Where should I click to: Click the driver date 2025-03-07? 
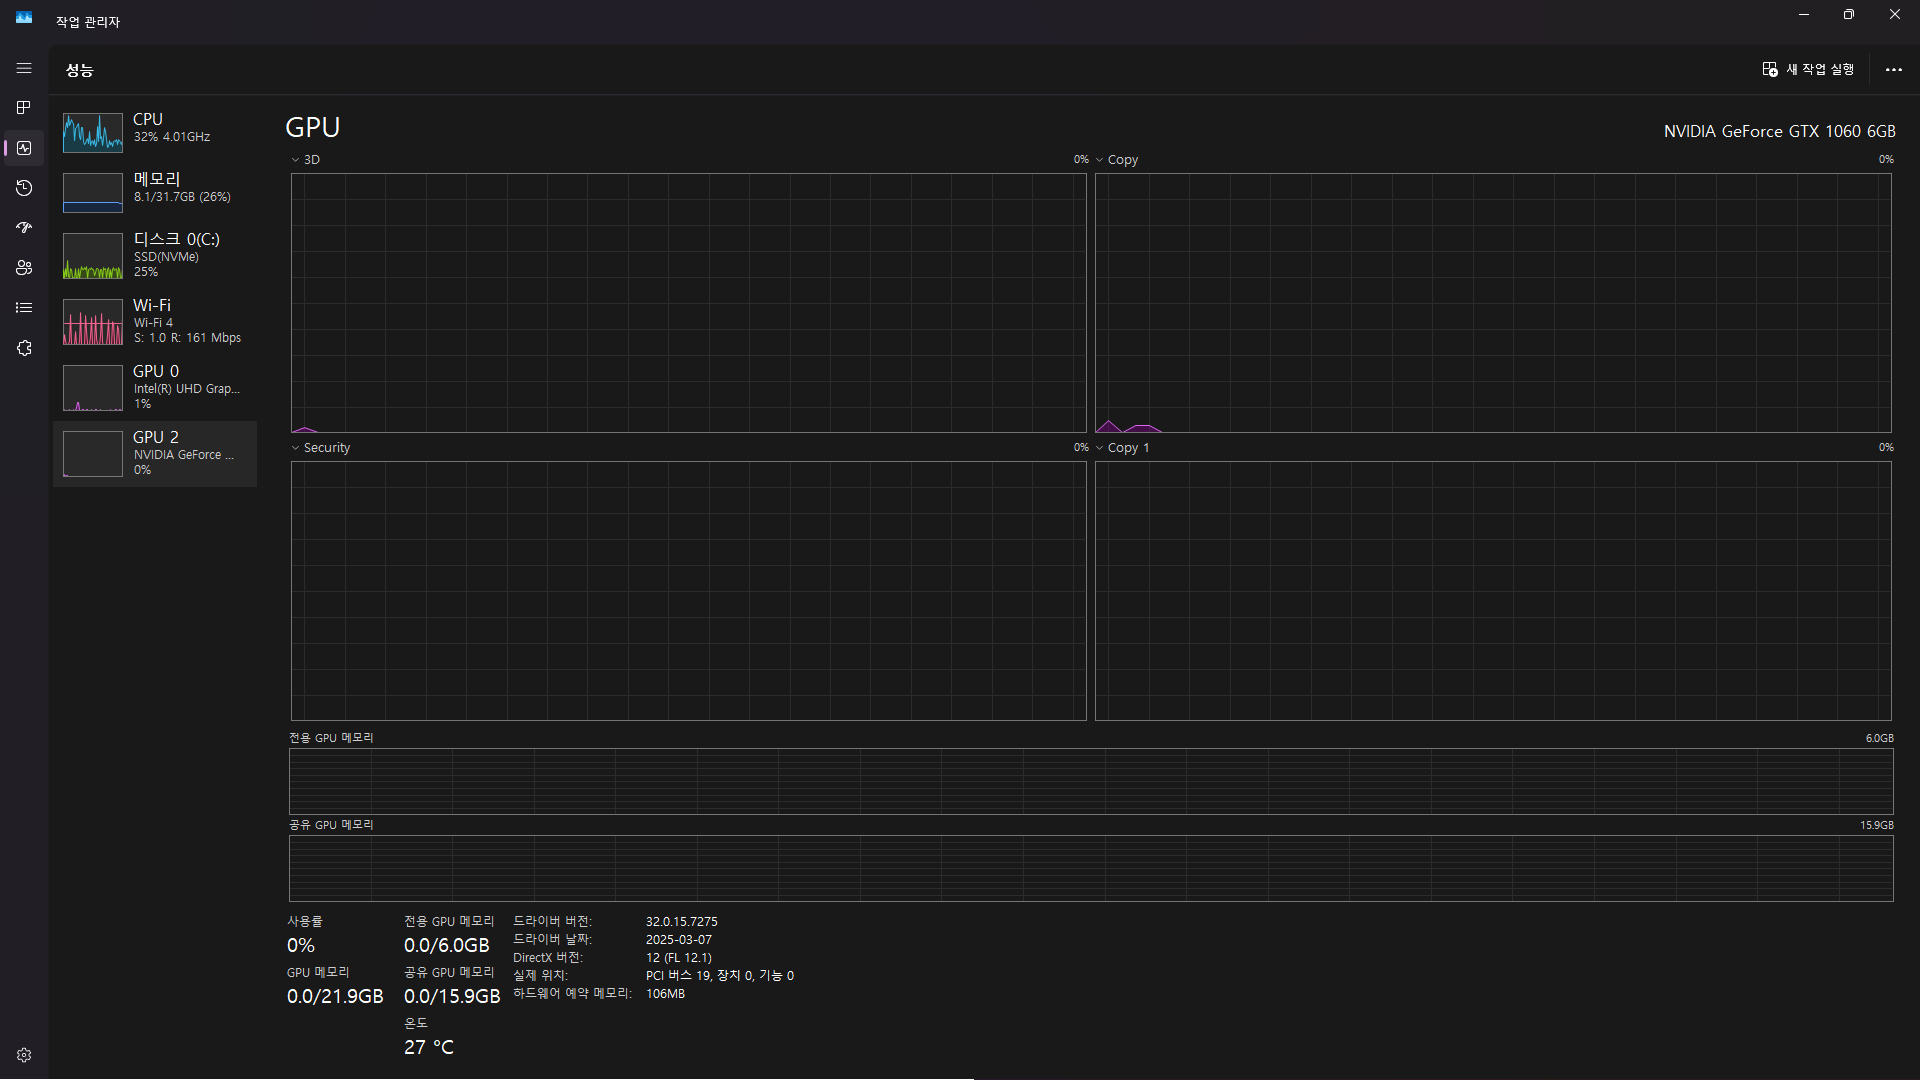pos(678,940)
